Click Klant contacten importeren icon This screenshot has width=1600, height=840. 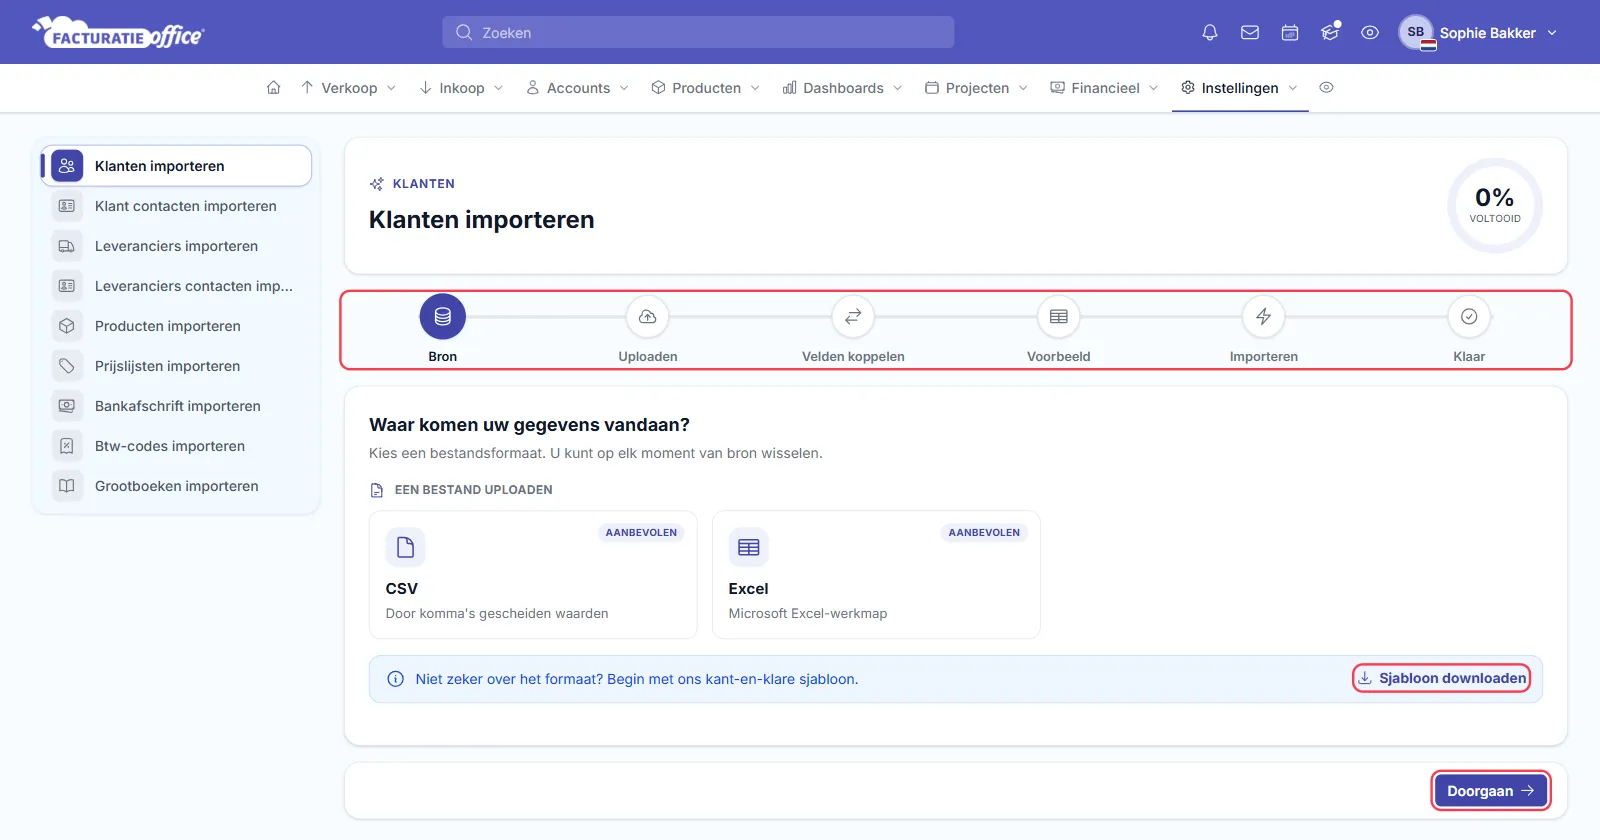click(x=67, y=206)
